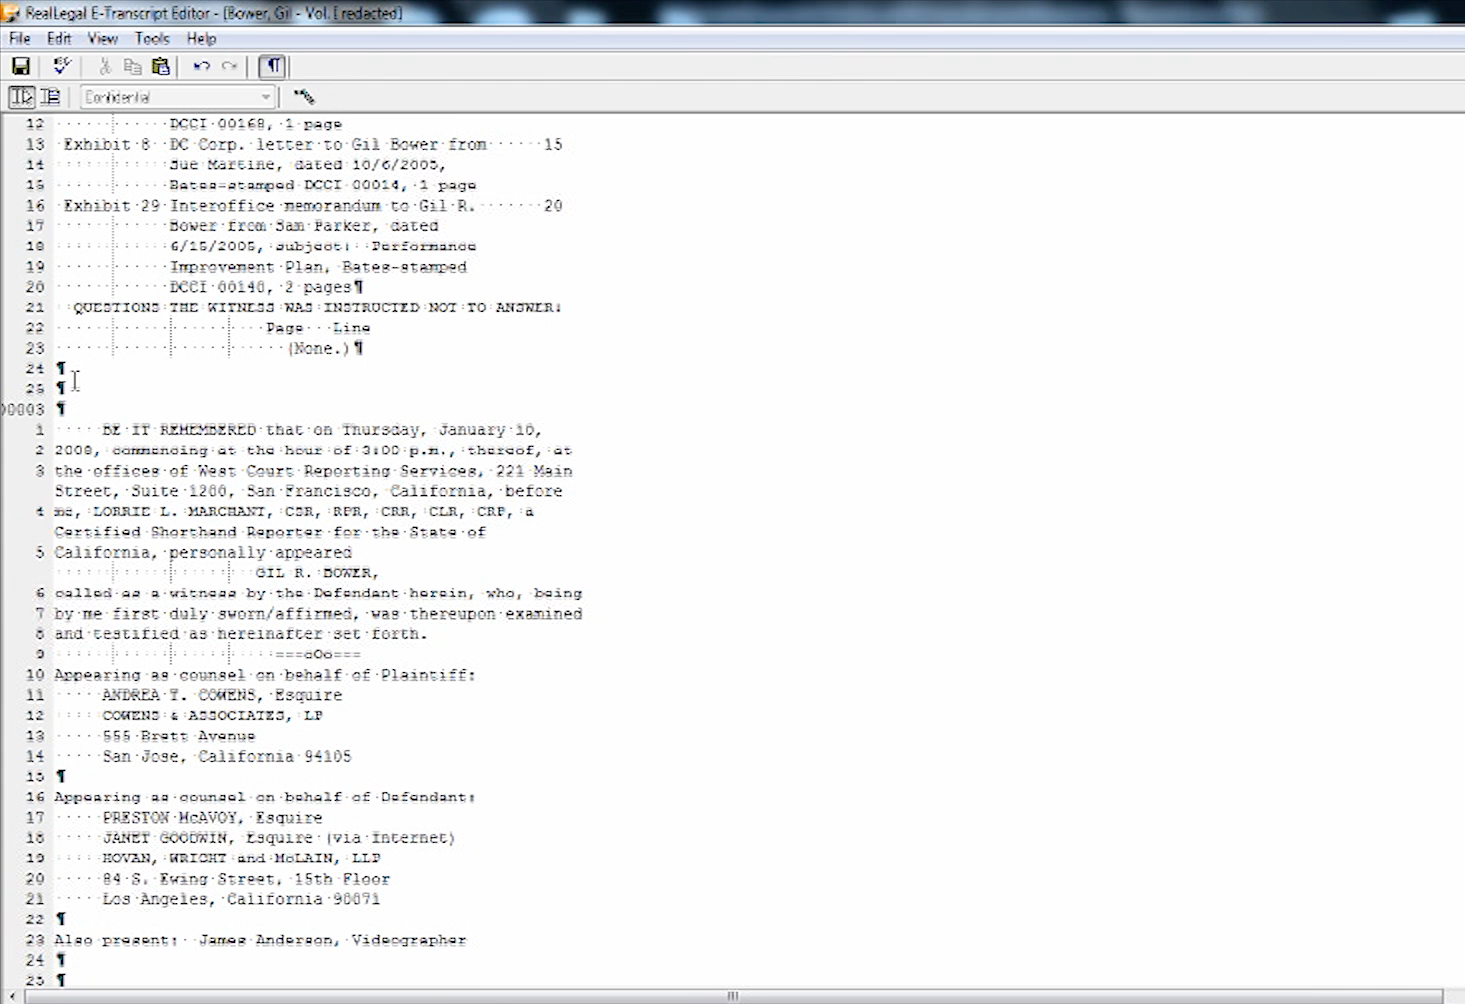Click the pen tool beside Confidential dropdown
Viewport: 1465px width, 1004px height.
point(304,97)
